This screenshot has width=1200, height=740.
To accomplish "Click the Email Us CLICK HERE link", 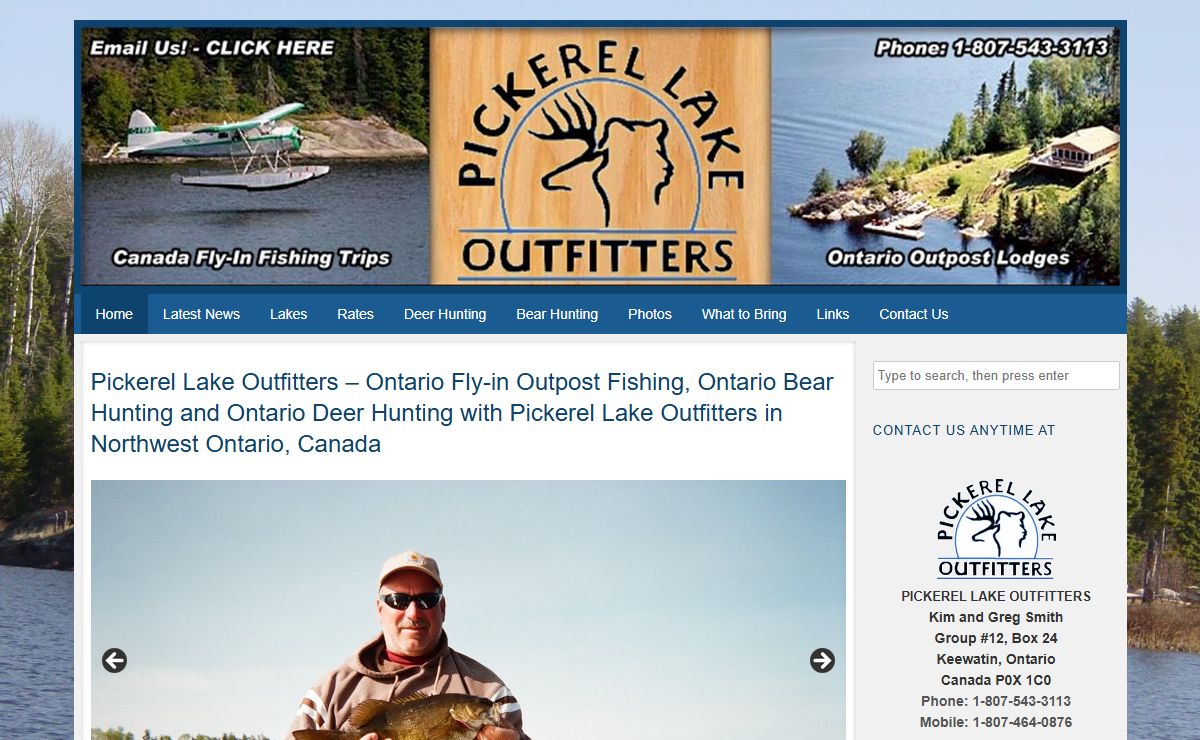I will 212,47.
